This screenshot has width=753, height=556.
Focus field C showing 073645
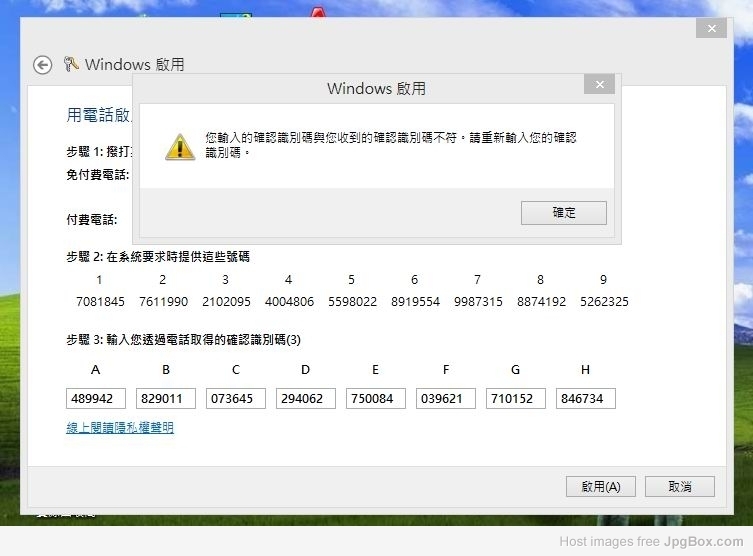pyautogui.click(x=236, y=399)
